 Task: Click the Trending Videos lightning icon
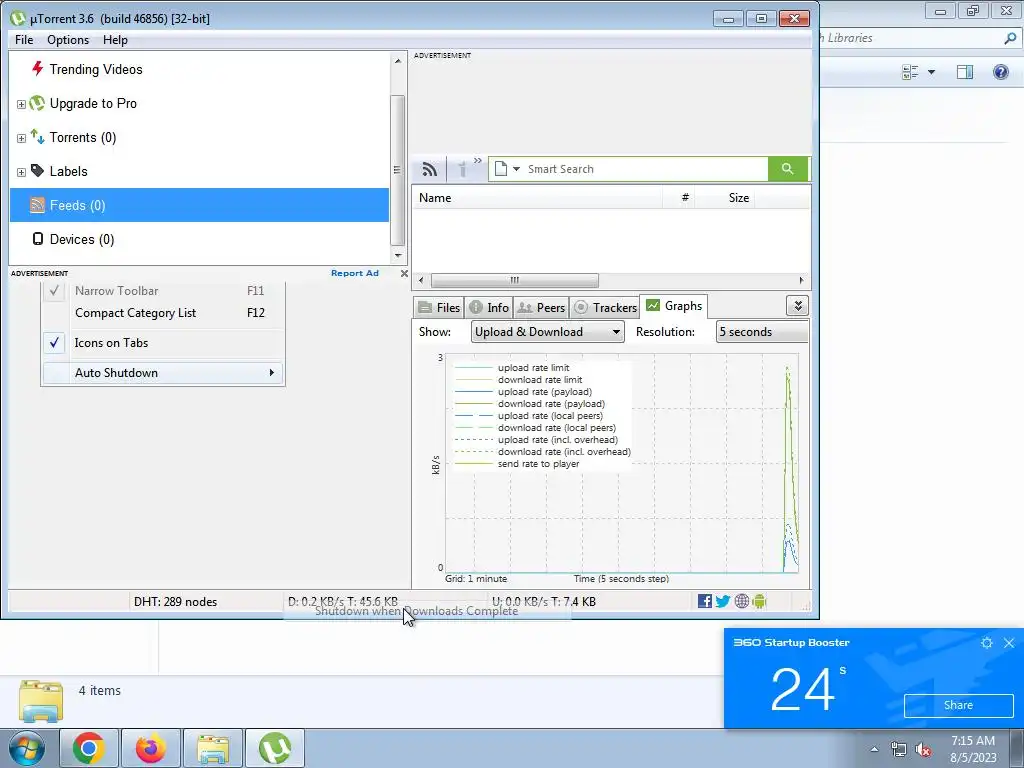pos(37,69)
